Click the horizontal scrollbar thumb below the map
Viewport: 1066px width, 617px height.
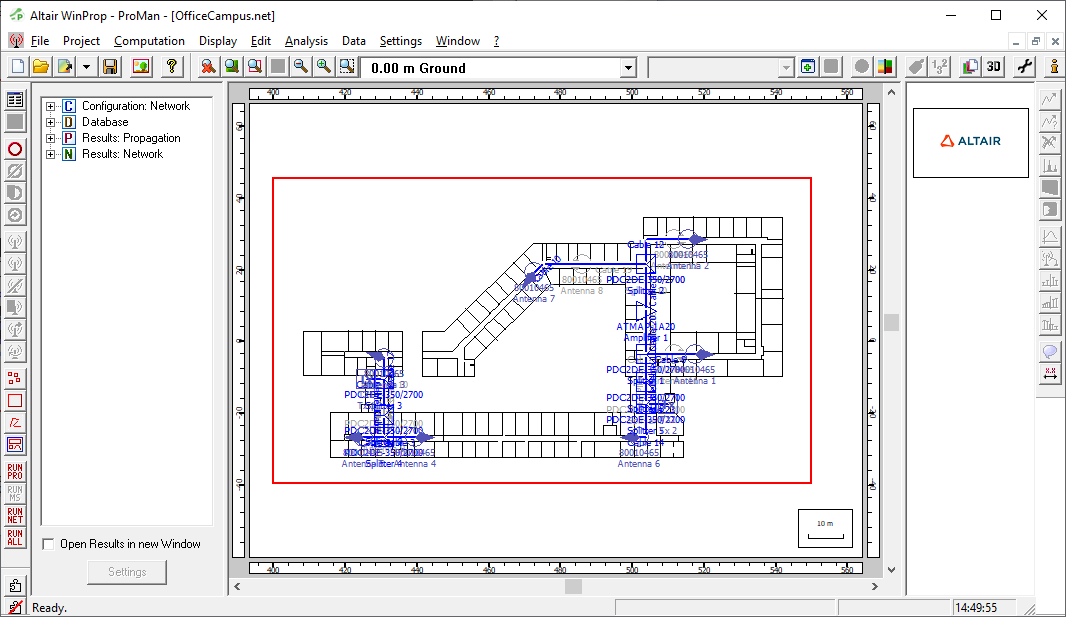pyautogui.click(x=573, y=587)
